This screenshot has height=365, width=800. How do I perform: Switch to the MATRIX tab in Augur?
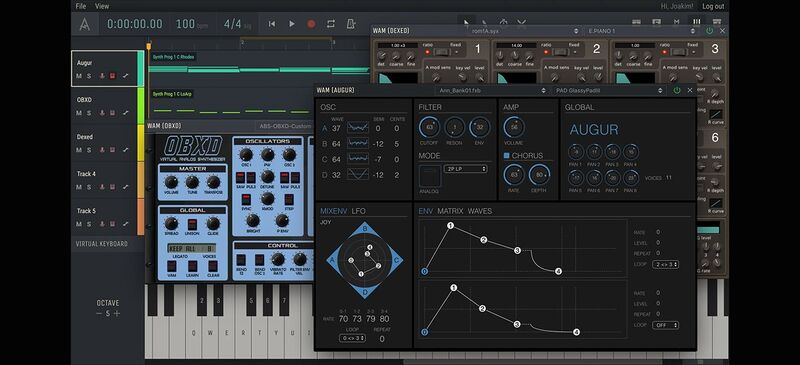tap(450, 211)
